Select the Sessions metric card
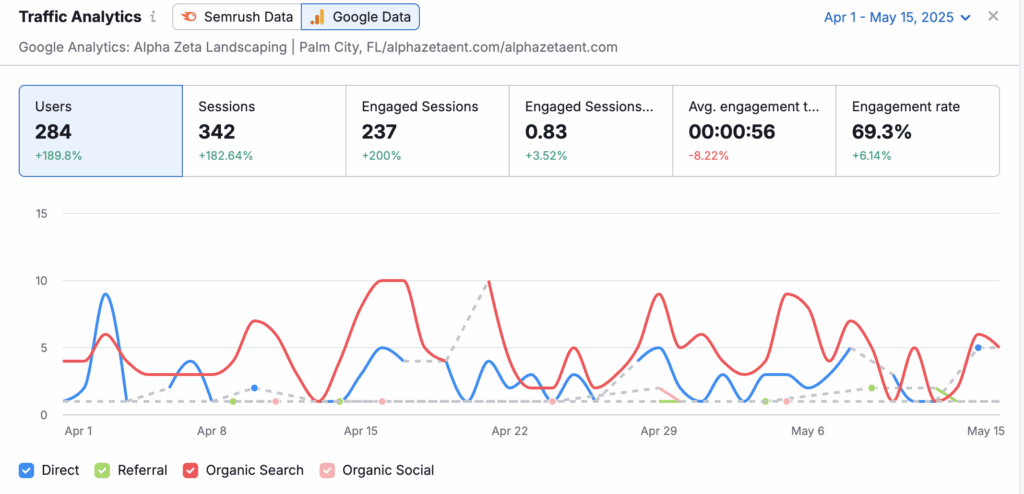Viewport: 1024px width, 494px height. (x=264, y=131)
